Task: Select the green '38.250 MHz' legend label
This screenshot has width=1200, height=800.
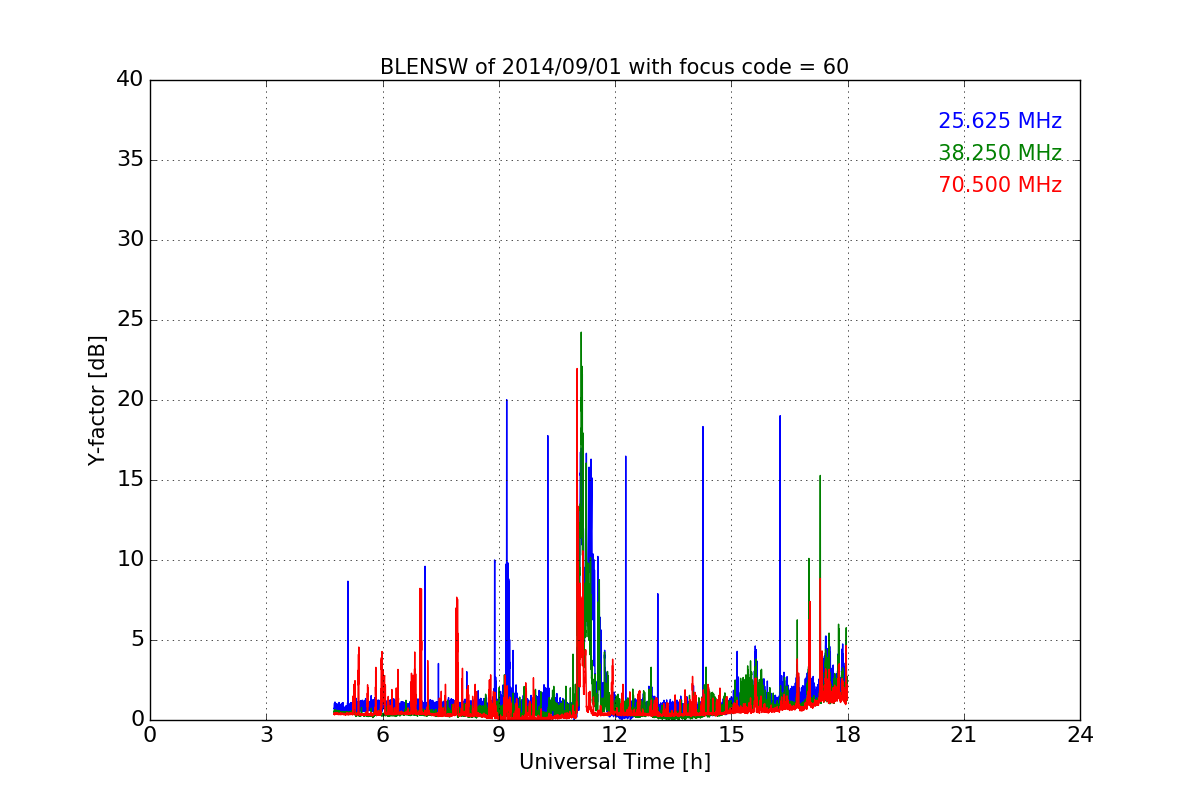Action: [1000, 153]
